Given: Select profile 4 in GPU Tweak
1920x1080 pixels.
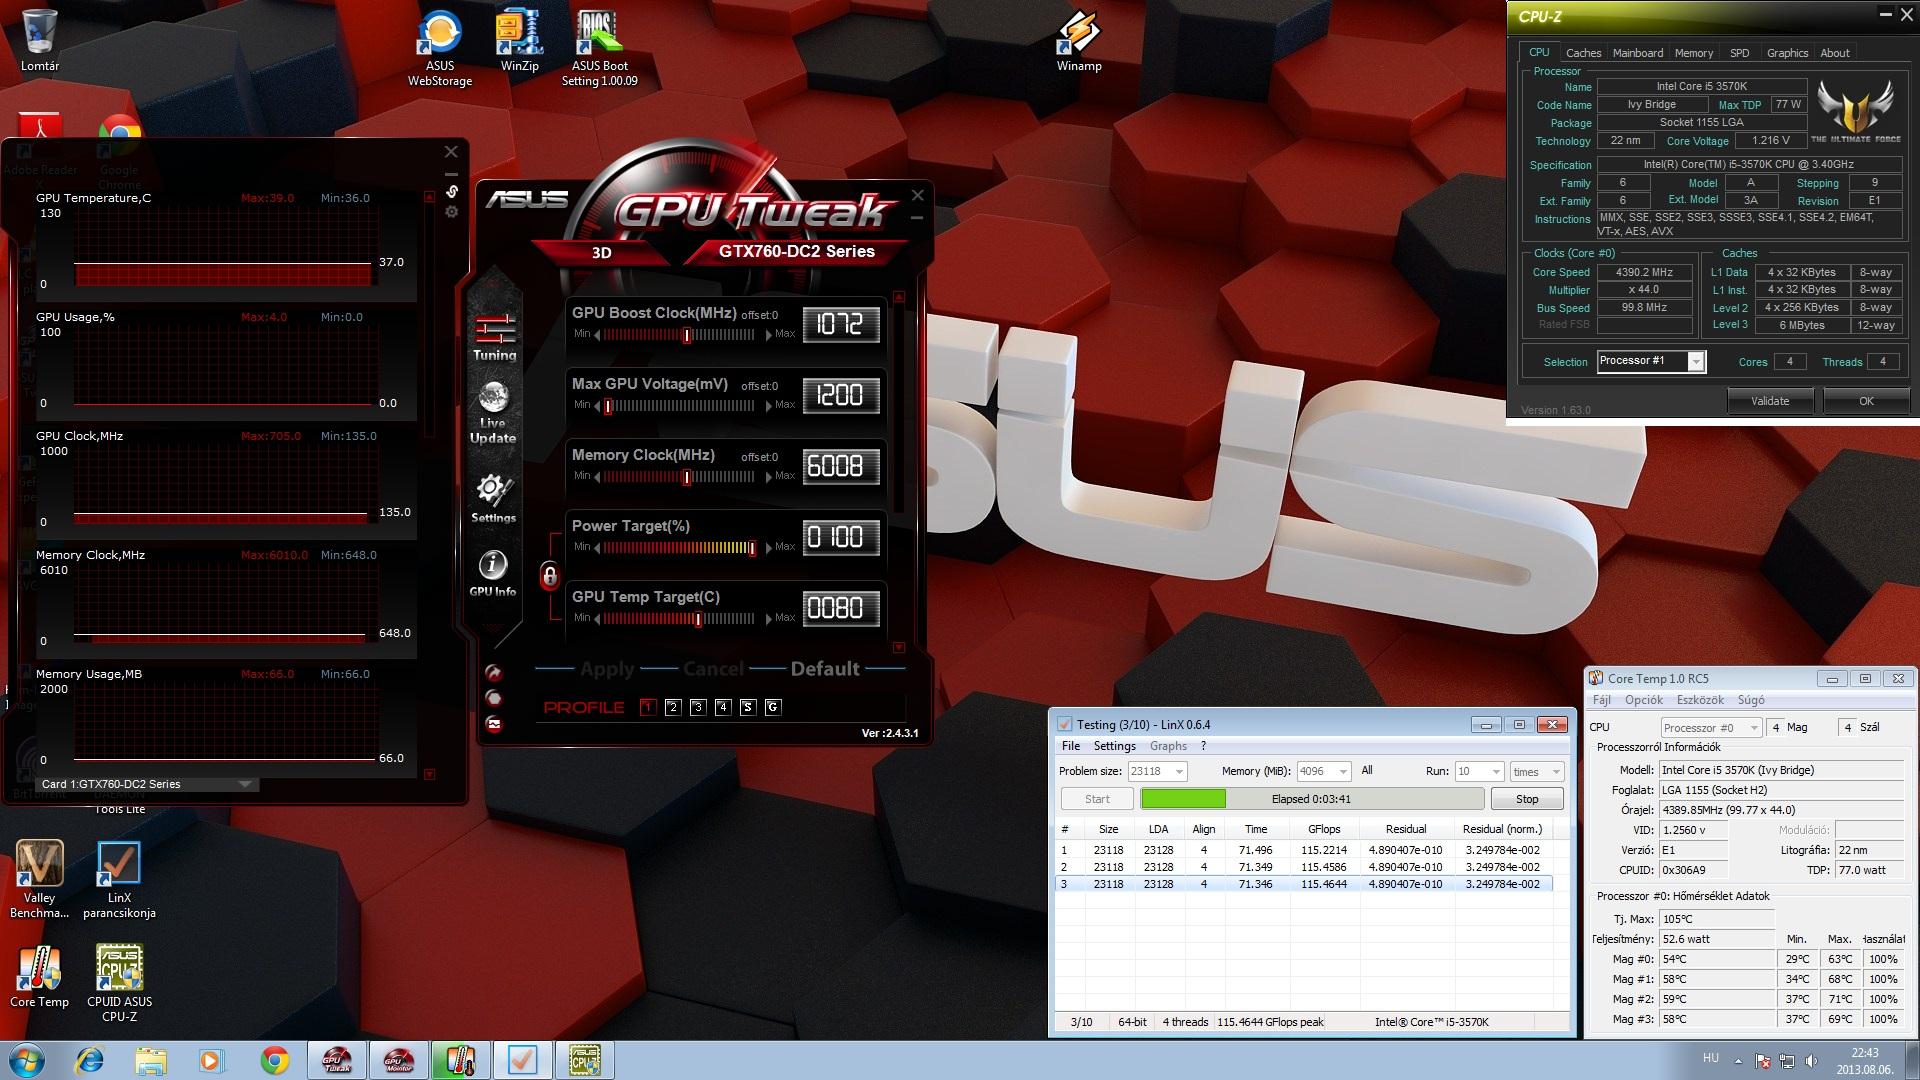Looking at the screenshot, I should click(723, 707).
